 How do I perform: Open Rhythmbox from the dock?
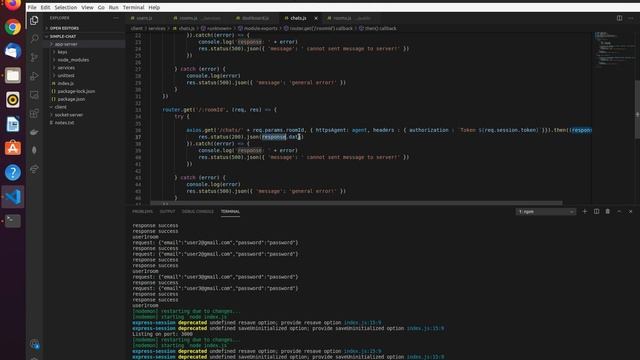(x=13, y=100)
